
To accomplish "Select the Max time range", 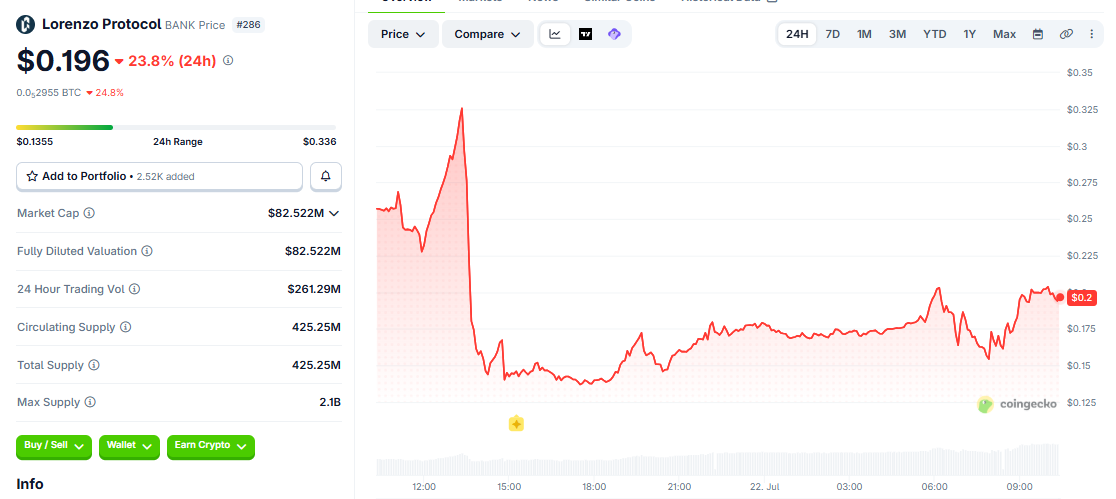I will coord(1004,34).
